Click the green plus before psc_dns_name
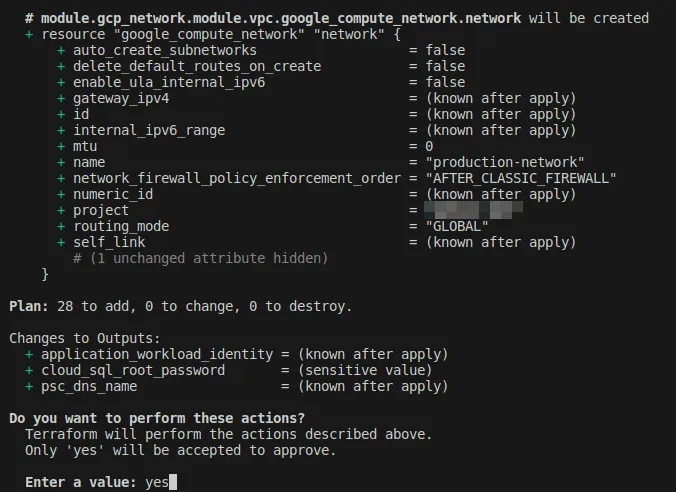Viewport: 676px width, 492px height. pos(29,386)
